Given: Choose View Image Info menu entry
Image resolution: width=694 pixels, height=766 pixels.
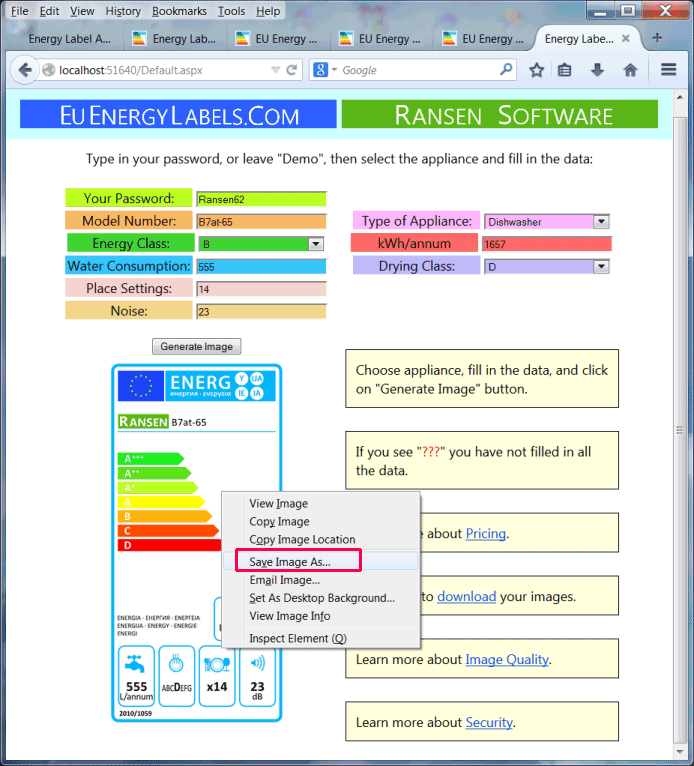Looking at the screenshot, I should tap(290, 616).
